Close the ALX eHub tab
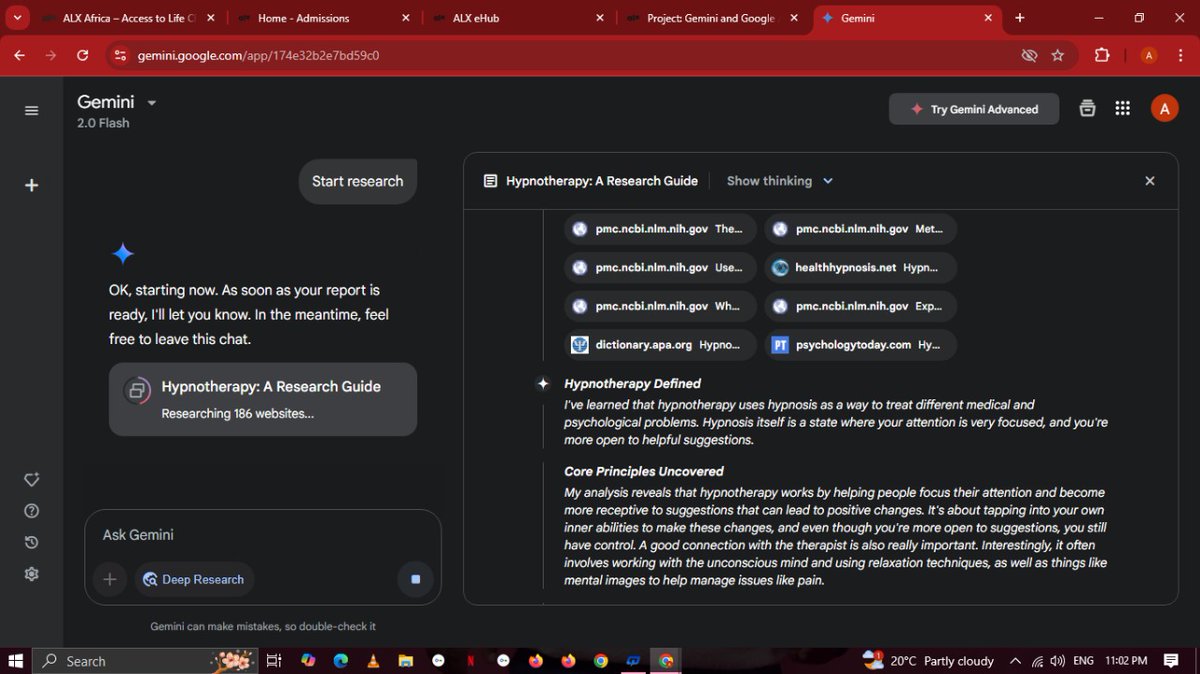This screenshot has height=674, width=1200. coord(600,18)
